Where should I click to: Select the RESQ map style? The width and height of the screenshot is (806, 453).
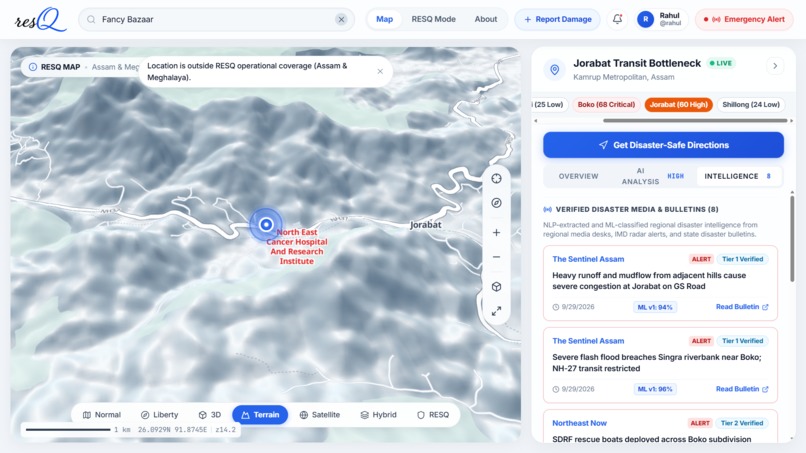[x=433, y=414]
